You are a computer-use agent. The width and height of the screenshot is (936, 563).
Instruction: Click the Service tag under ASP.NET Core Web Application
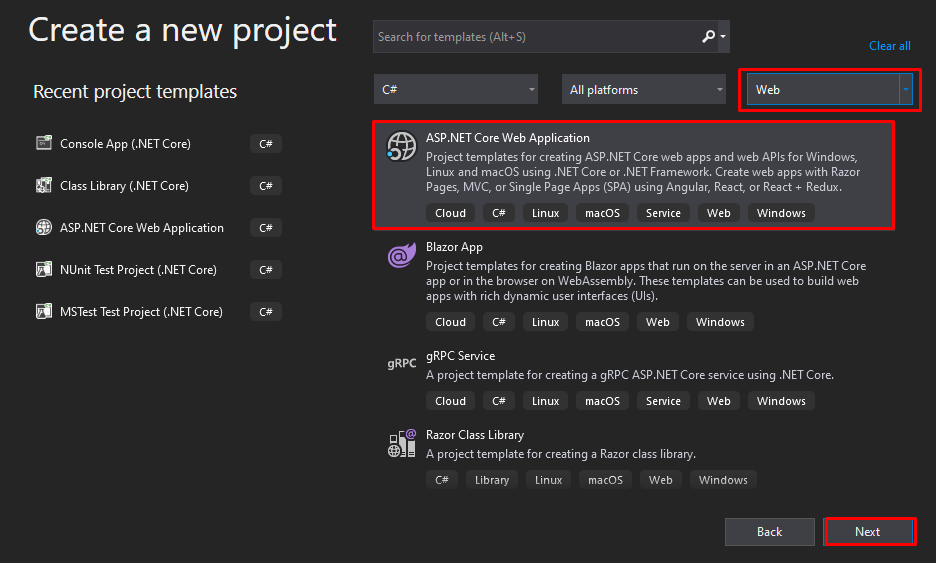pyautogui.click(x=663, y=213)
